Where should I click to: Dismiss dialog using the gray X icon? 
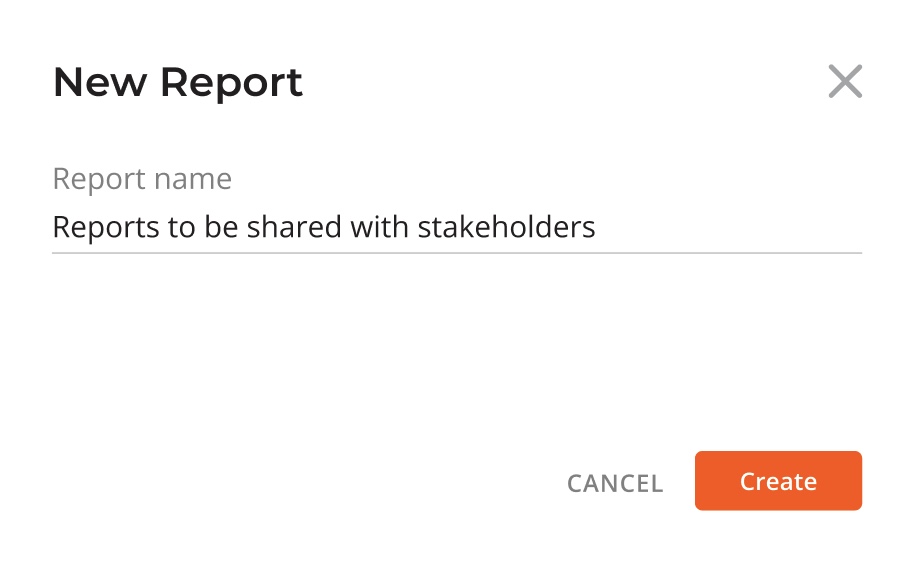click(x=845, y=82)
